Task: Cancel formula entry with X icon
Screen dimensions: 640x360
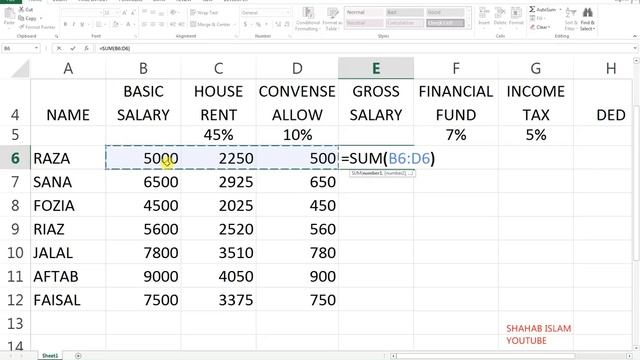Action: click(59, 48)
